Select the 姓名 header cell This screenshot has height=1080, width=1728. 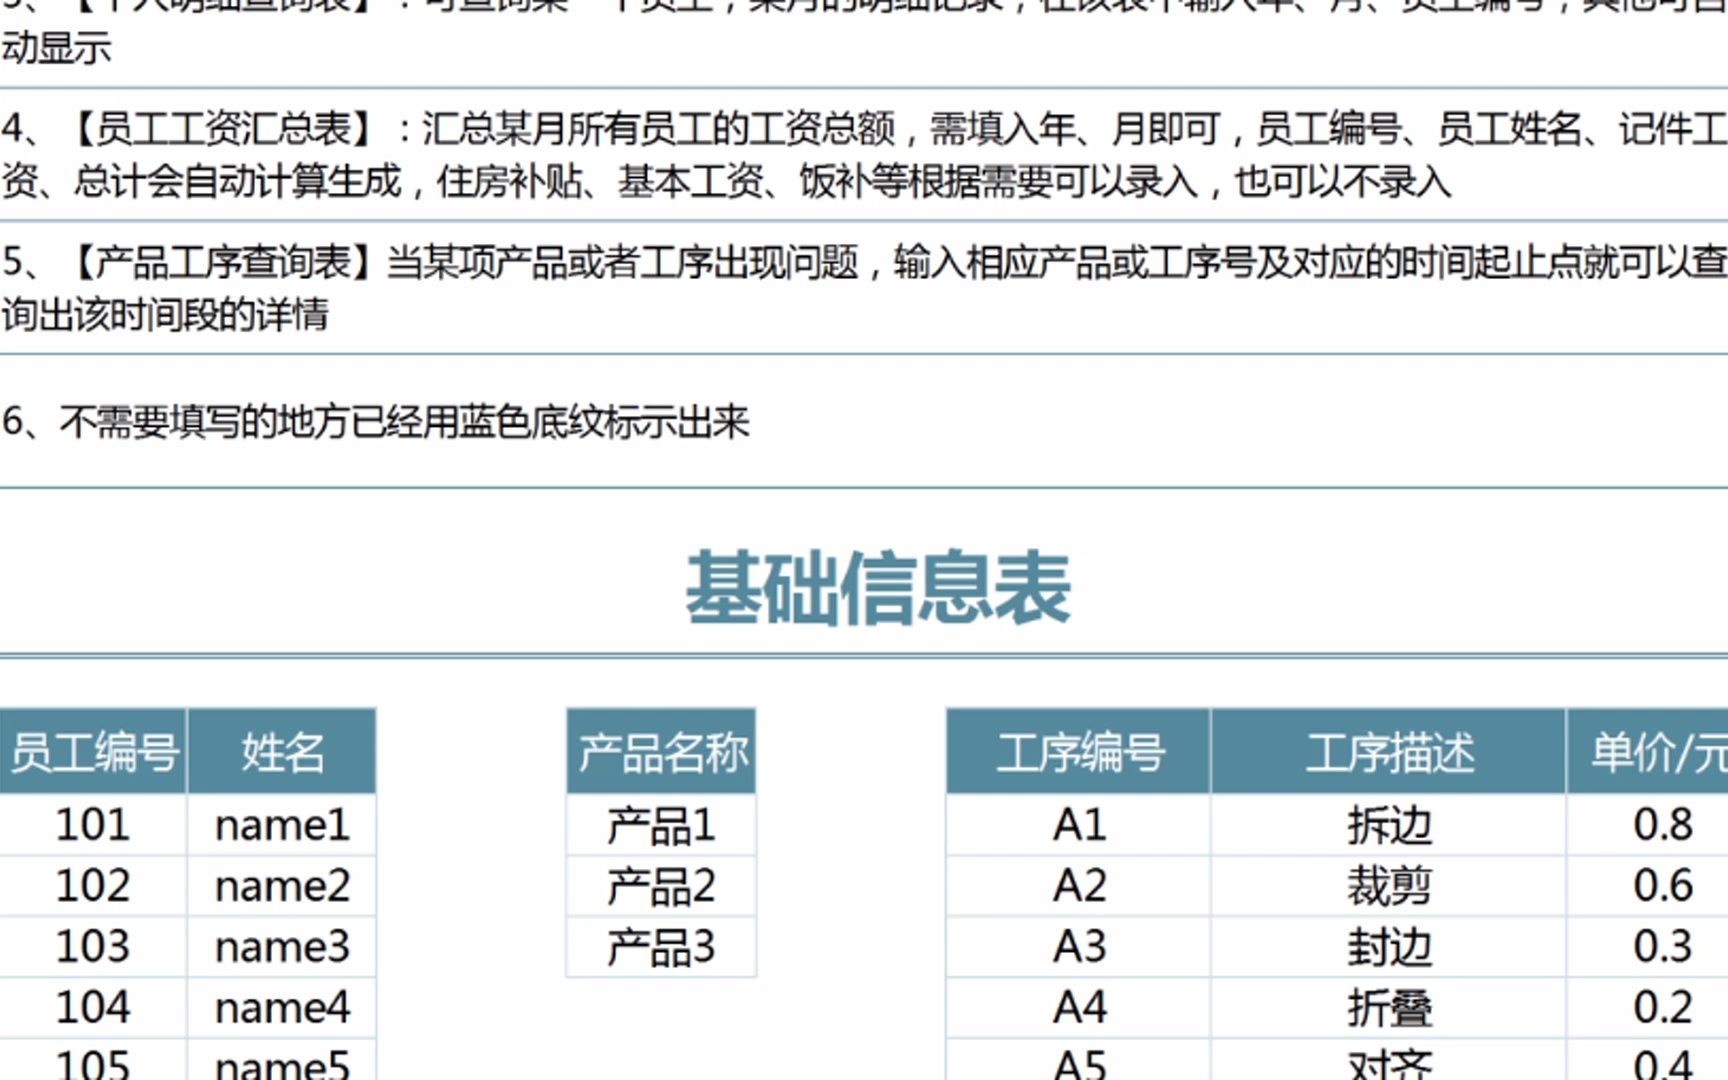(x=282, y=751)
